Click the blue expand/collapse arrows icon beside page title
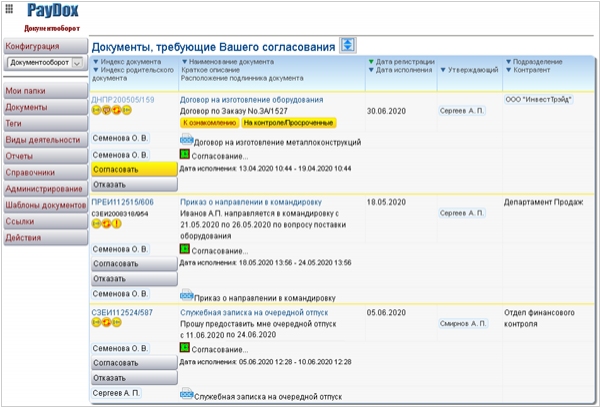The width and height of the screenshot is (600, 407). 348,45
